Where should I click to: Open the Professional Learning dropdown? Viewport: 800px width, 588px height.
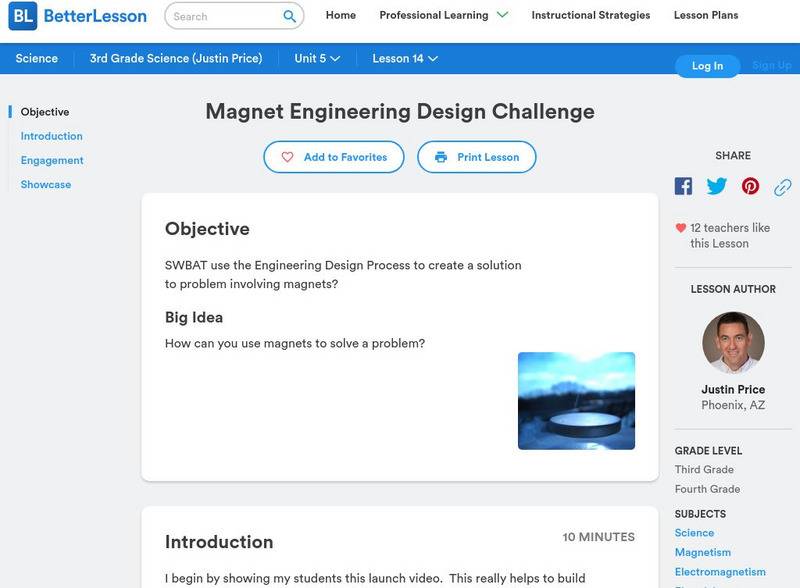(435, 15)
